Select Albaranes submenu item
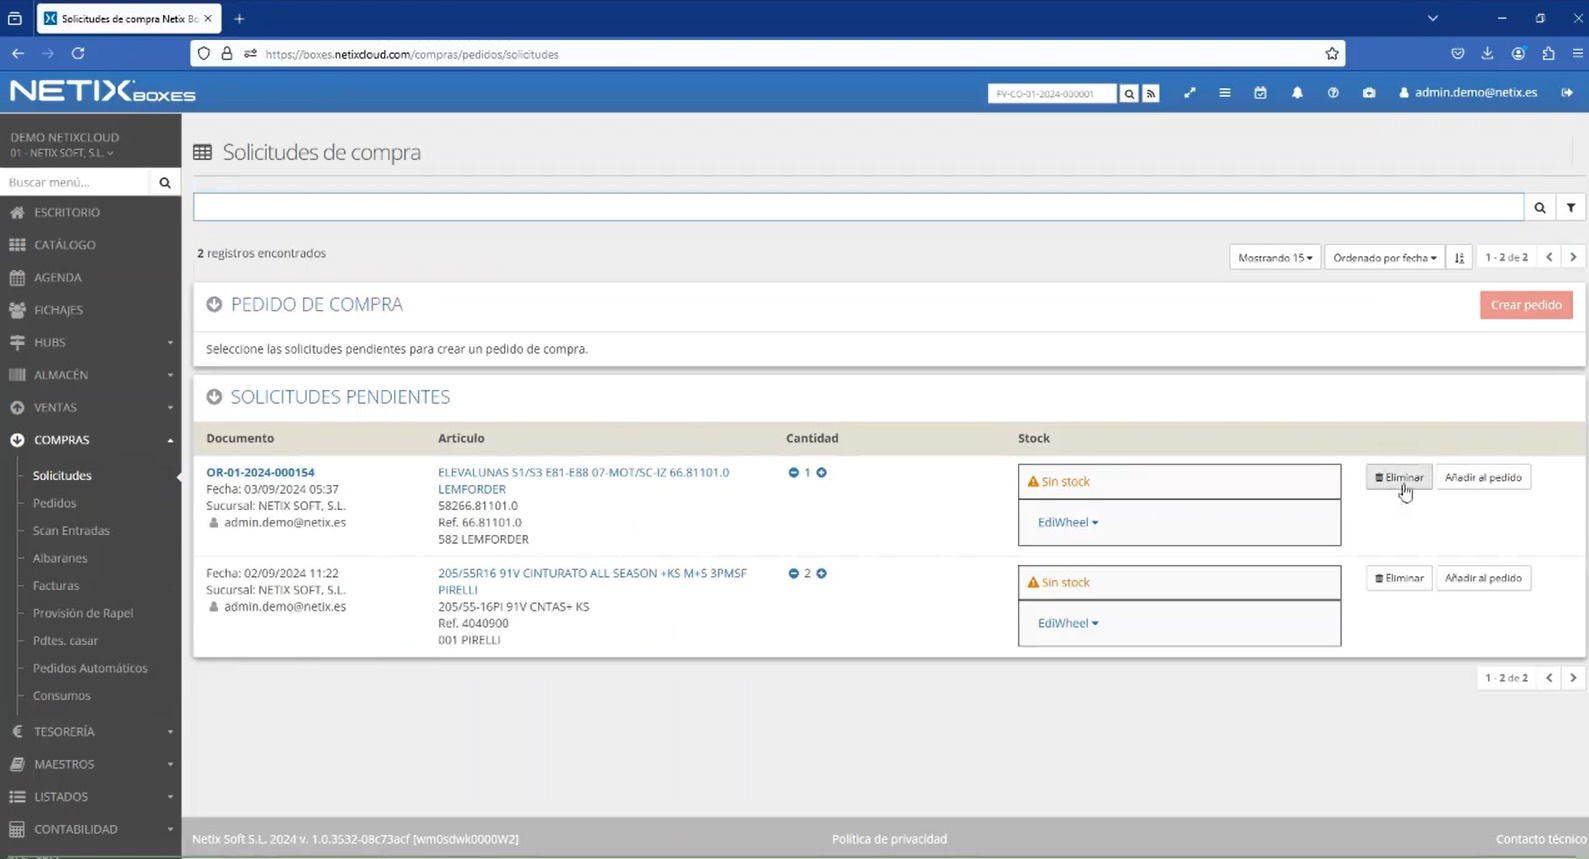The width and height of the screenshot is (1589, 859). point(60,559)
